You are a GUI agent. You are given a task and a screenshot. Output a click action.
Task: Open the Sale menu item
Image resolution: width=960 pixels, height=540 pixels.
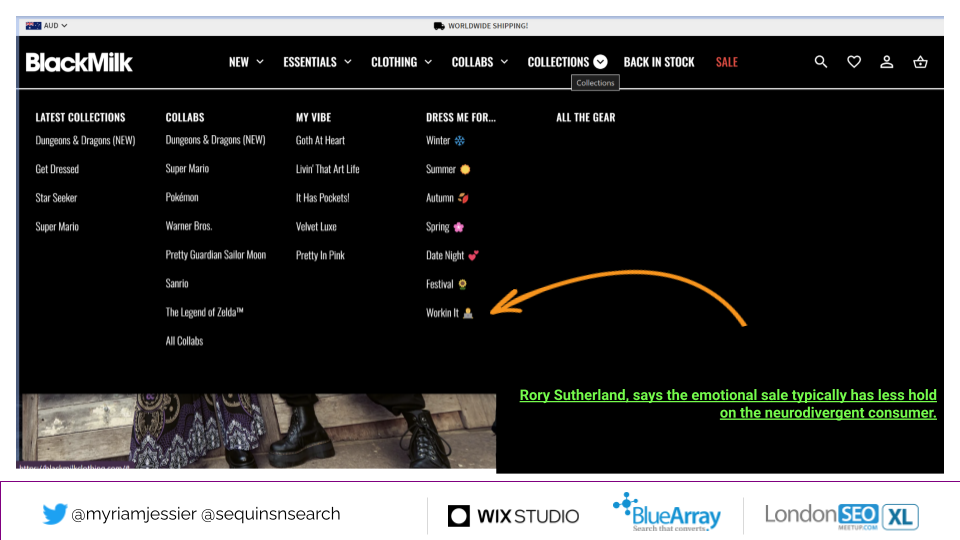point(726,62)
